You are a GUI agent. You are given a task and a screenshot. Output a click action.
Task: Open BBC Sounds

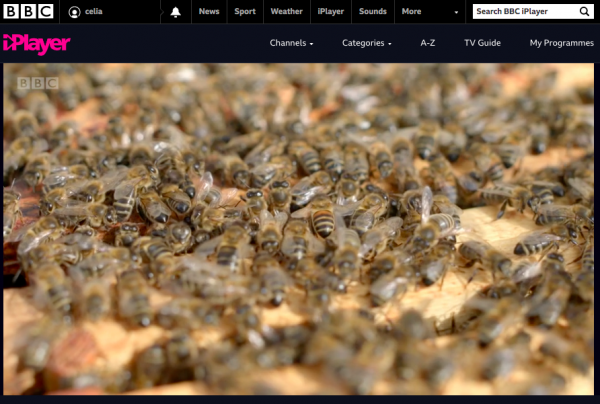[x=373, y=11]
